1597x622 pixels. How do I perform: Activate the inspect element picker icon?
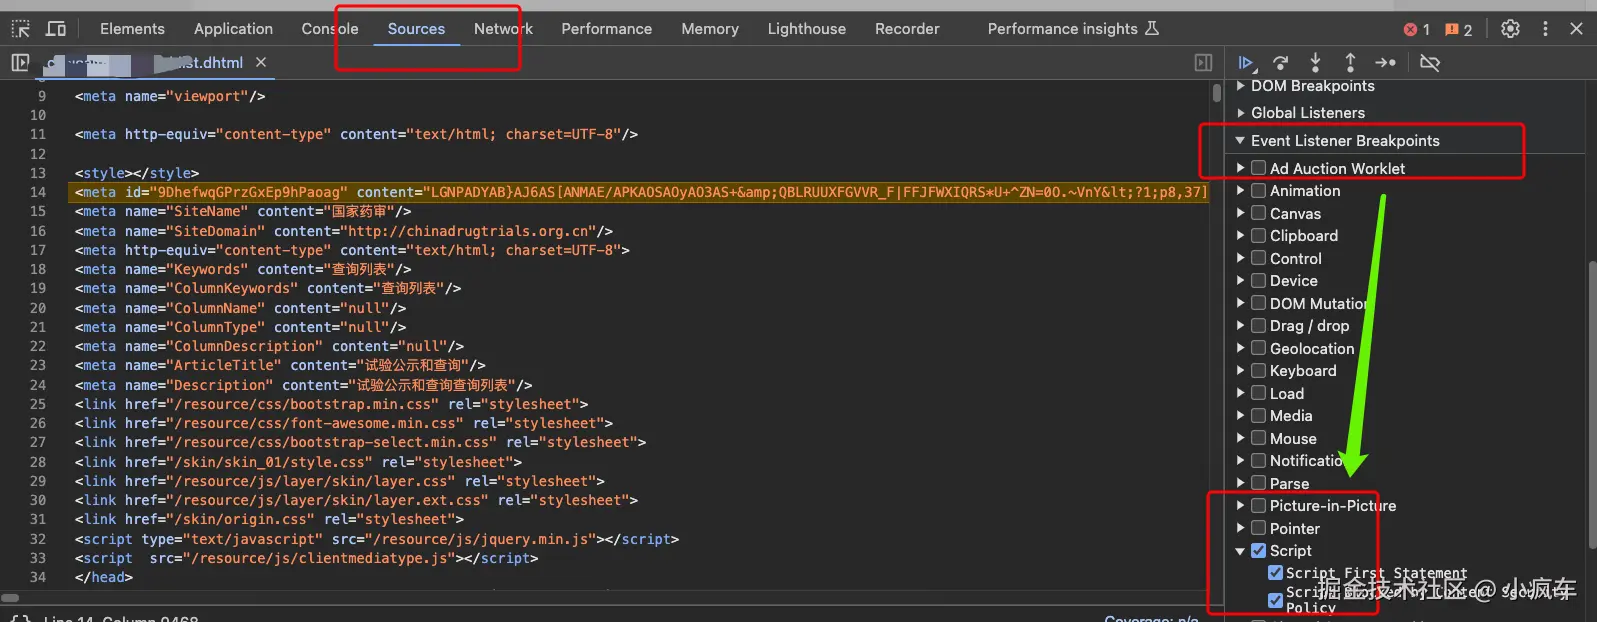pos(21,29)
